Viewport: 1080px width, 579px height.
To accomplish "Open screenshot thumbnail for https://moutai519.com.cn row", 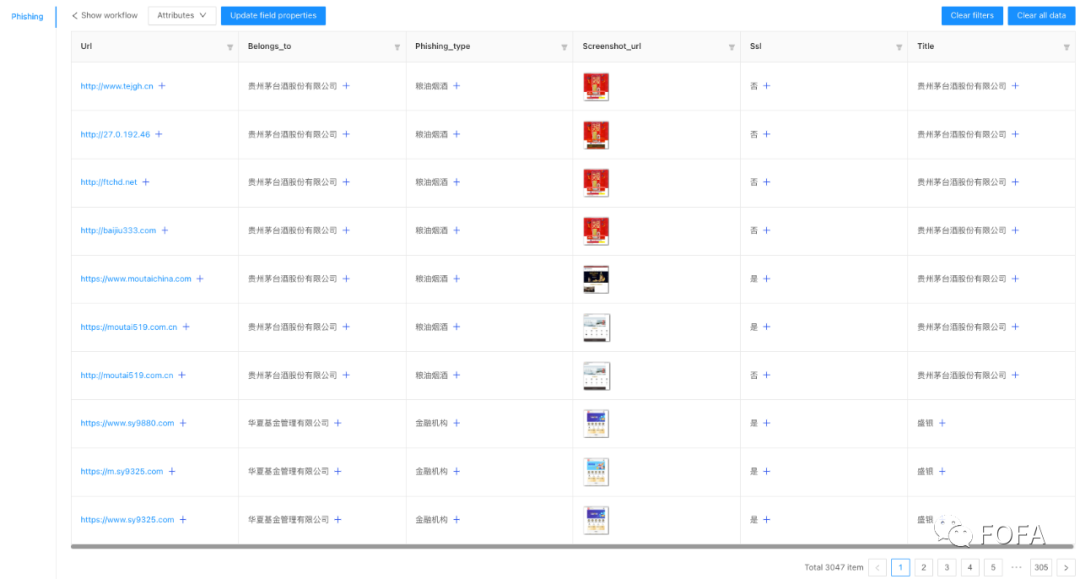I will (x=596, y=328).
